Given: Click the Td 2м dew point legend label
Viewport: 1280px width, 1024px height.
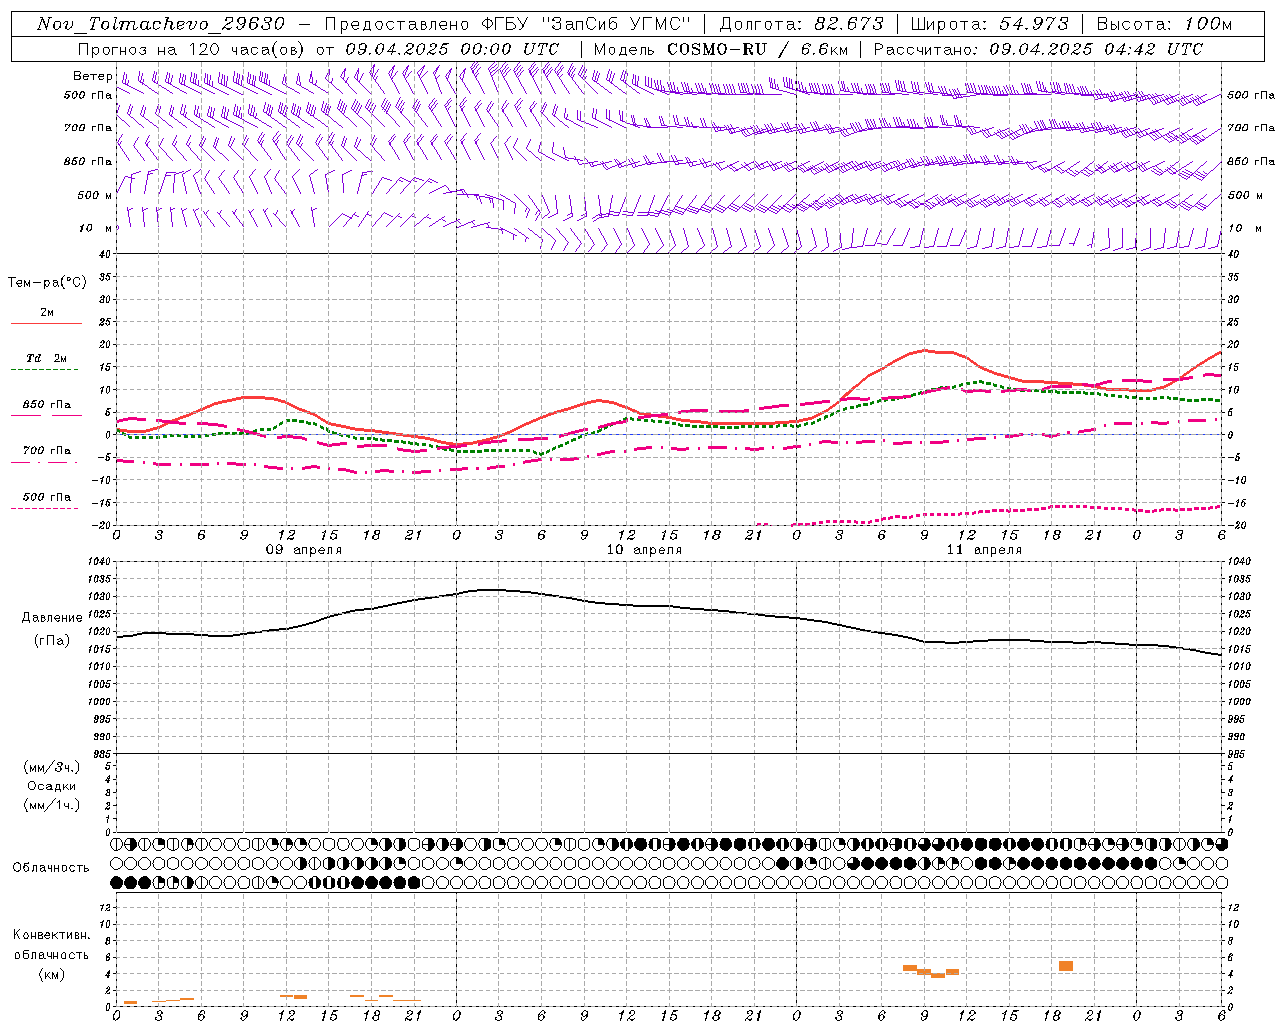Looking at the screenshot, I should 47,358.
